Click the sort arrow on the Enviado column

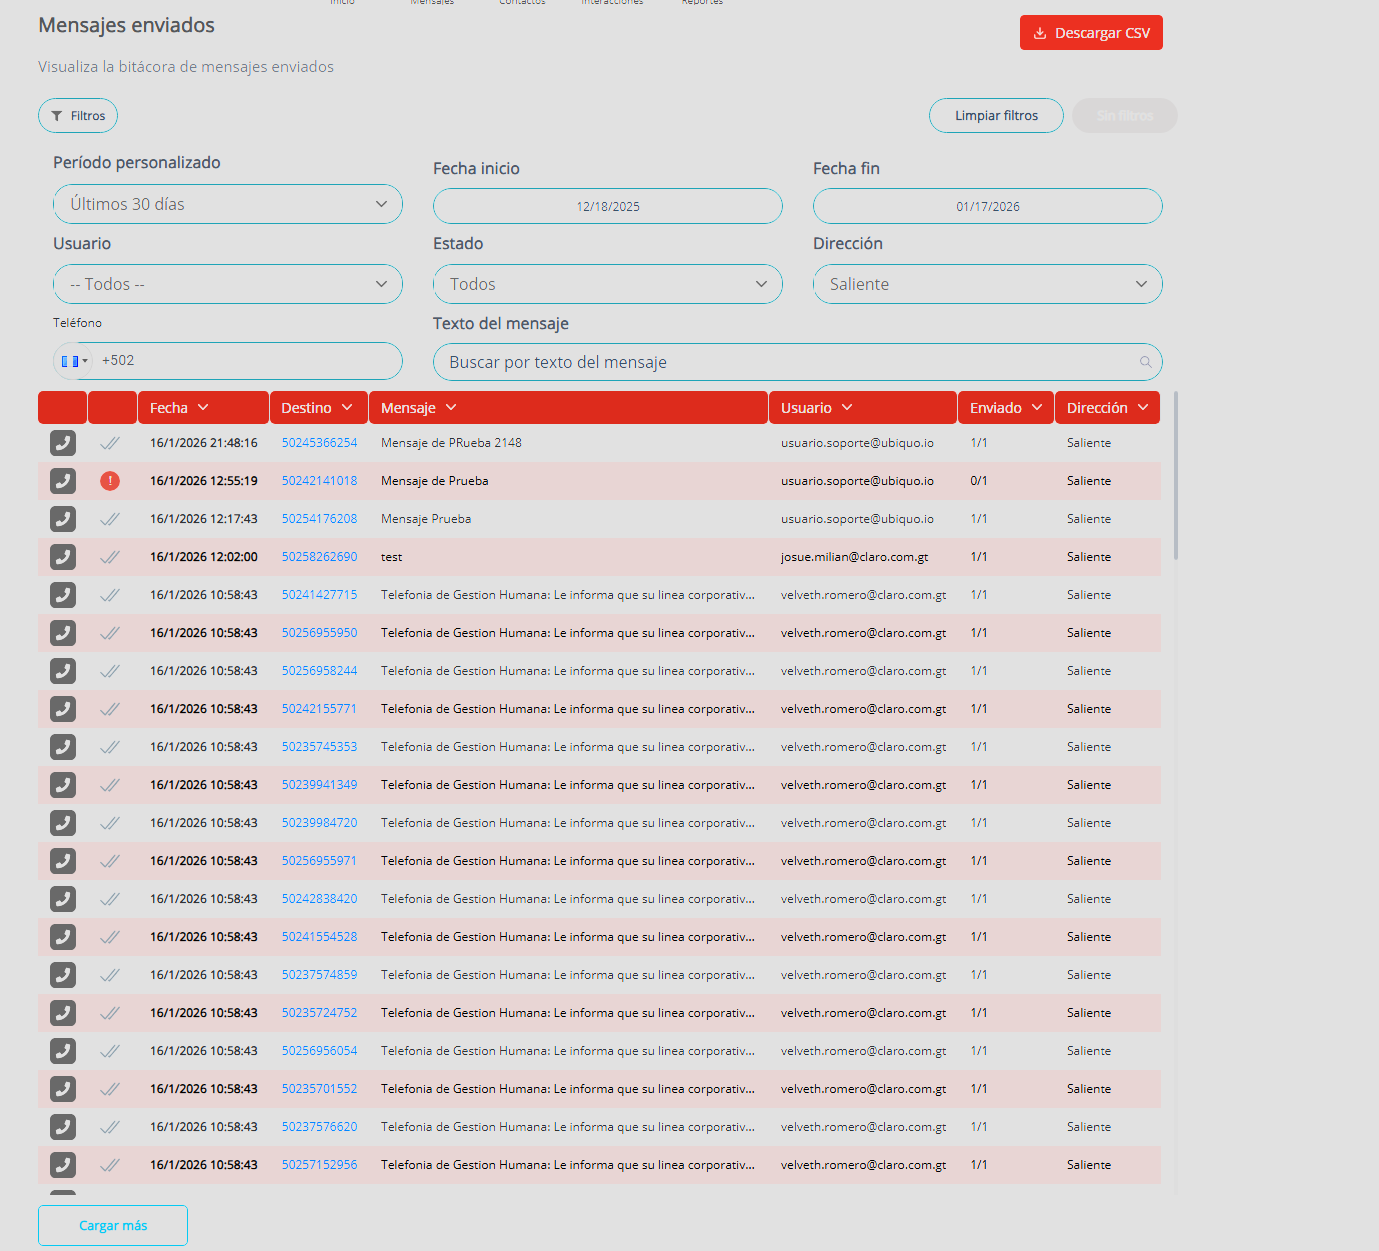1037,407
